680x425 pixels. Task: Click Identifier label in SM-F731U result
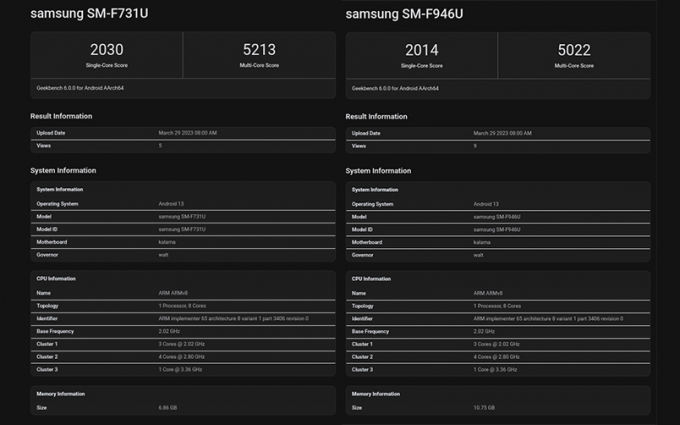click(47, 318)
